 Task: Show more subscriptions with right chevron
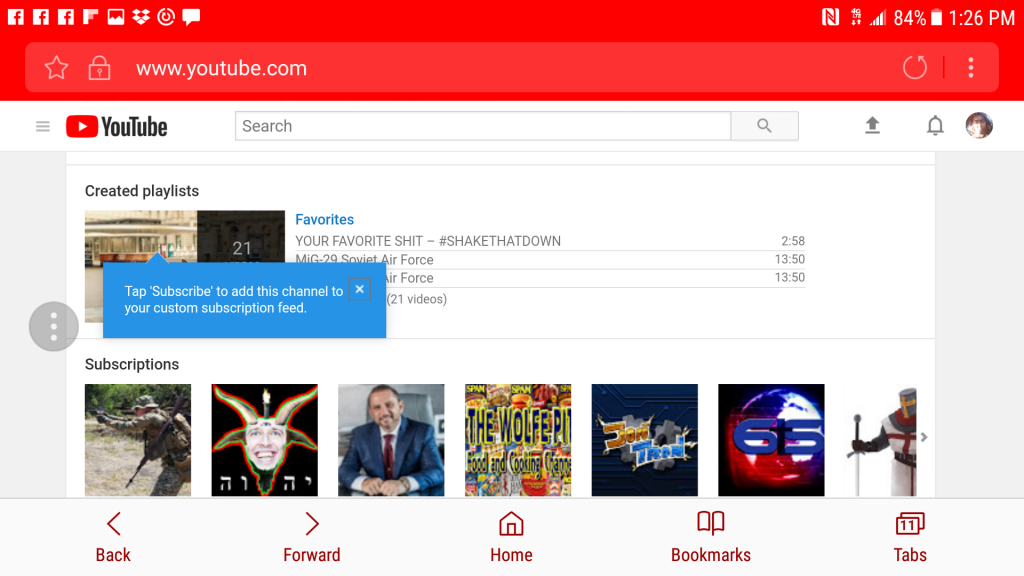(x=924, y=437)
